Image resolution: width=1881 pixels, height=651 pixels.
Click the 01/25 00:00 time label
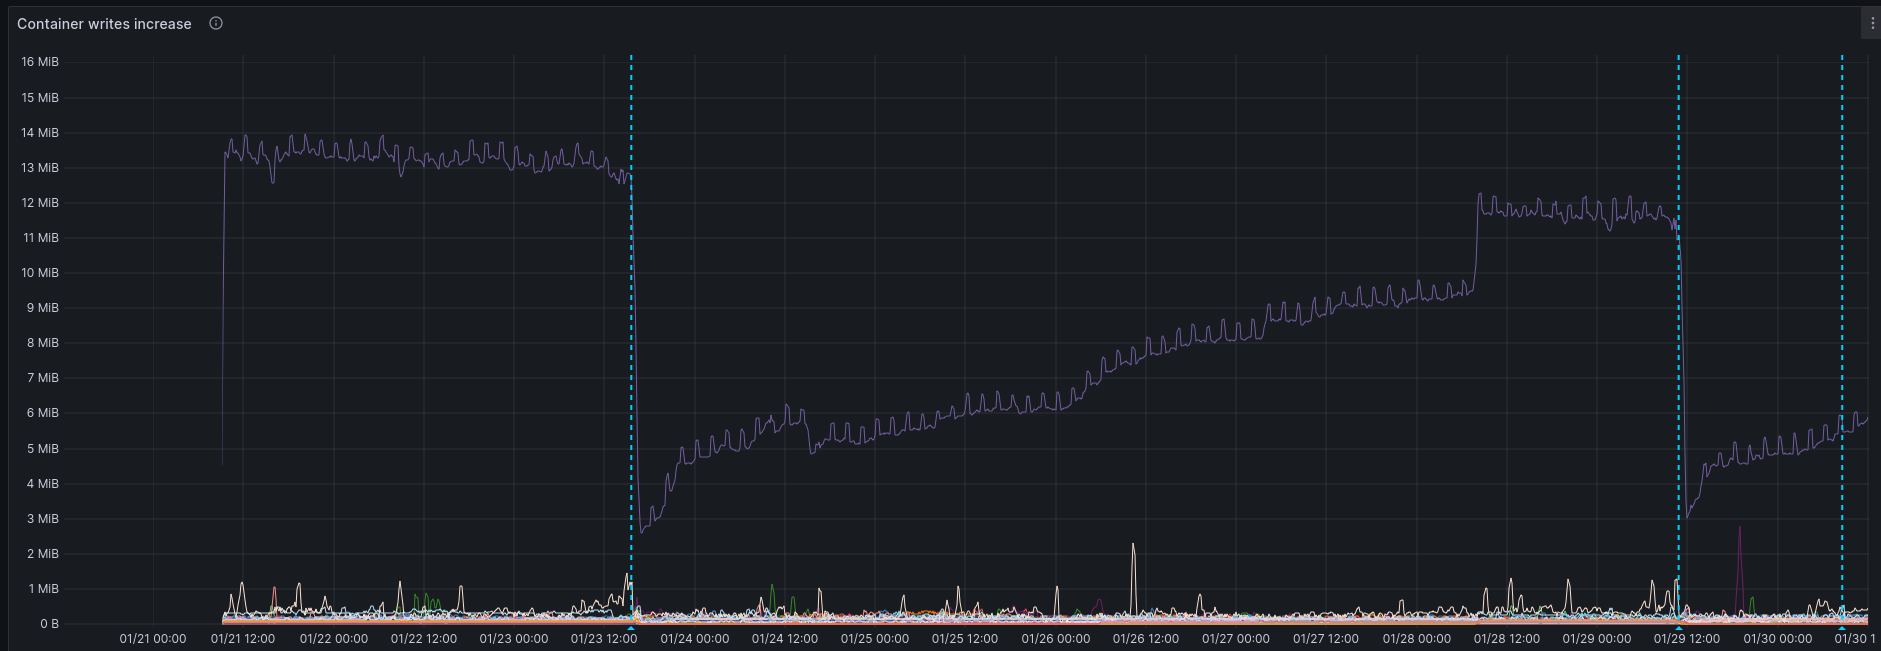point(875,639)
